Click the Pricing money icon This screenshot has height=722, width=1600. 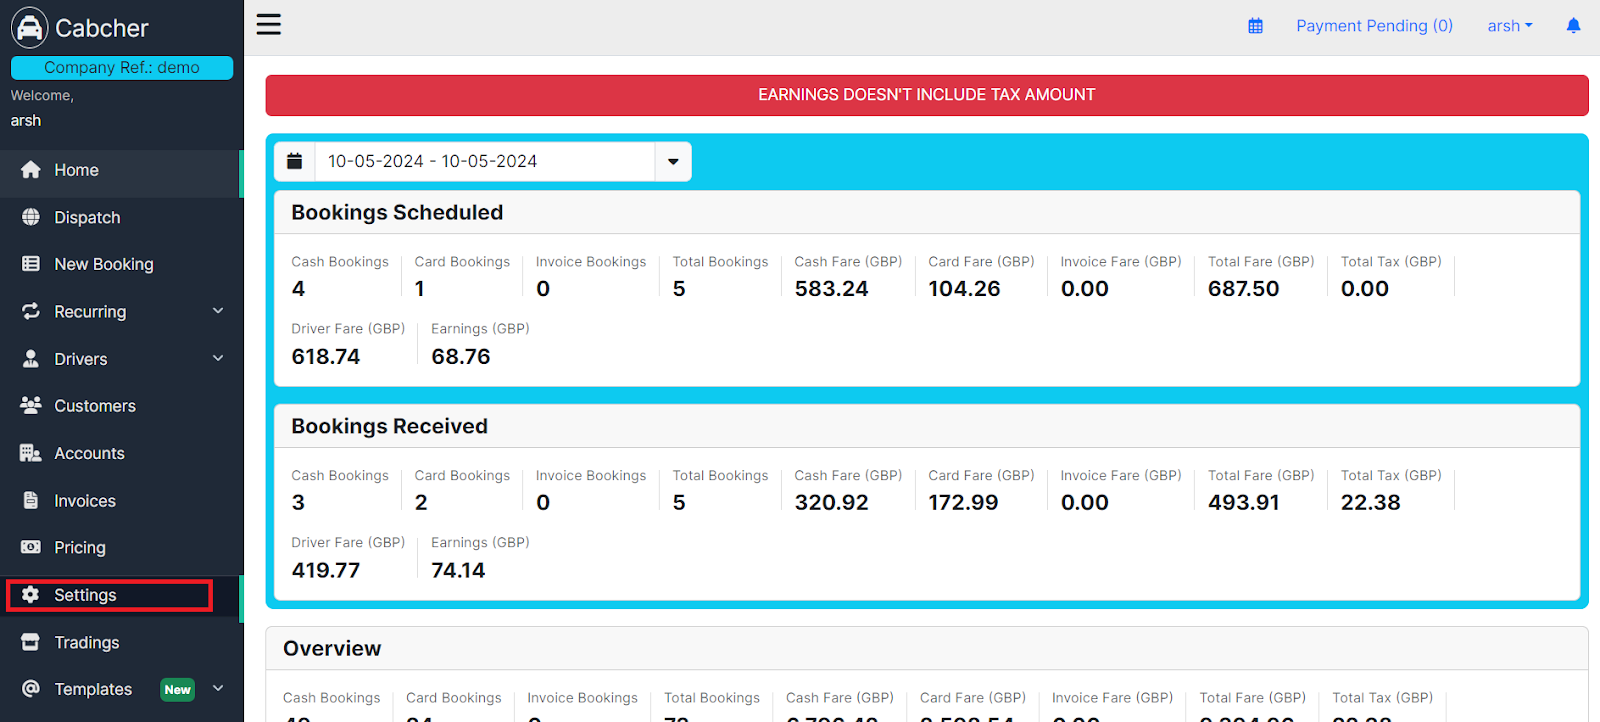(x=31, y=547)
